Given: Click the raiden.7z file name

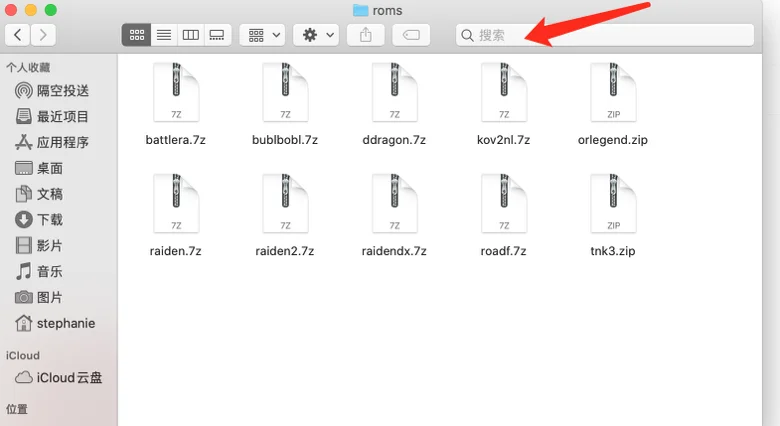Looking at the screenshot, I should (x=176, y=251).
